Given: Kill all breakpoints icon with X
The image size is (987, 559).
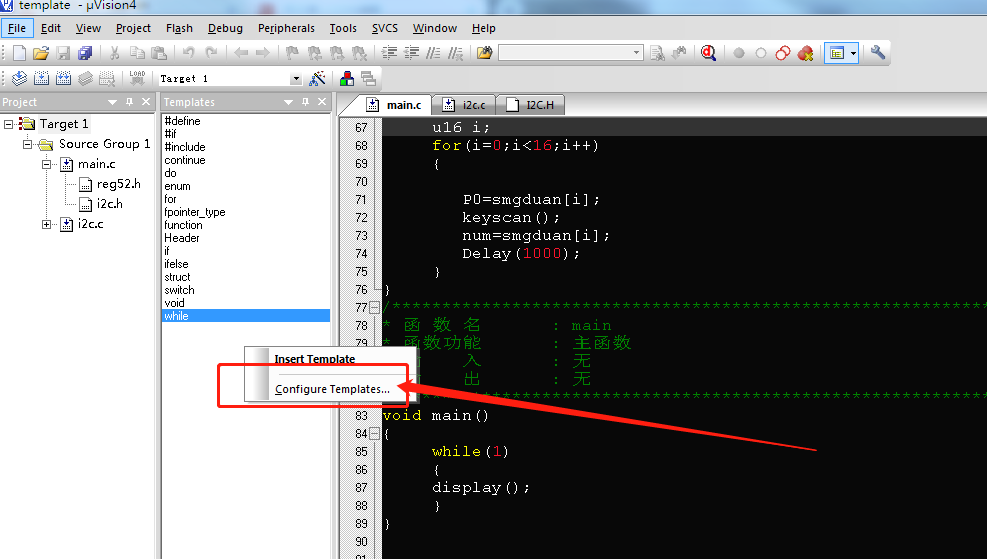Looking at the screenshot, I should tap(805, 53).
